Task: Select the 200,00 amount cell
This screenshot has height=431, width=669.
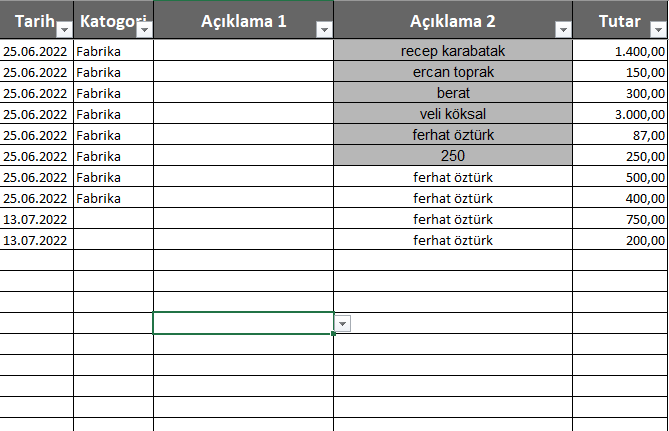Action: pyautogui.click(x=620, y=240)
